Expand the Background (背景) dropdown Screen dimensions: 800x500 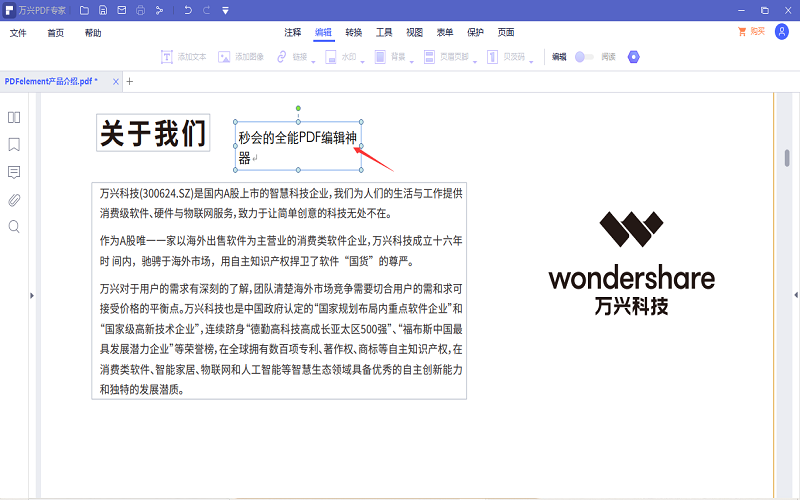(410, 60)
